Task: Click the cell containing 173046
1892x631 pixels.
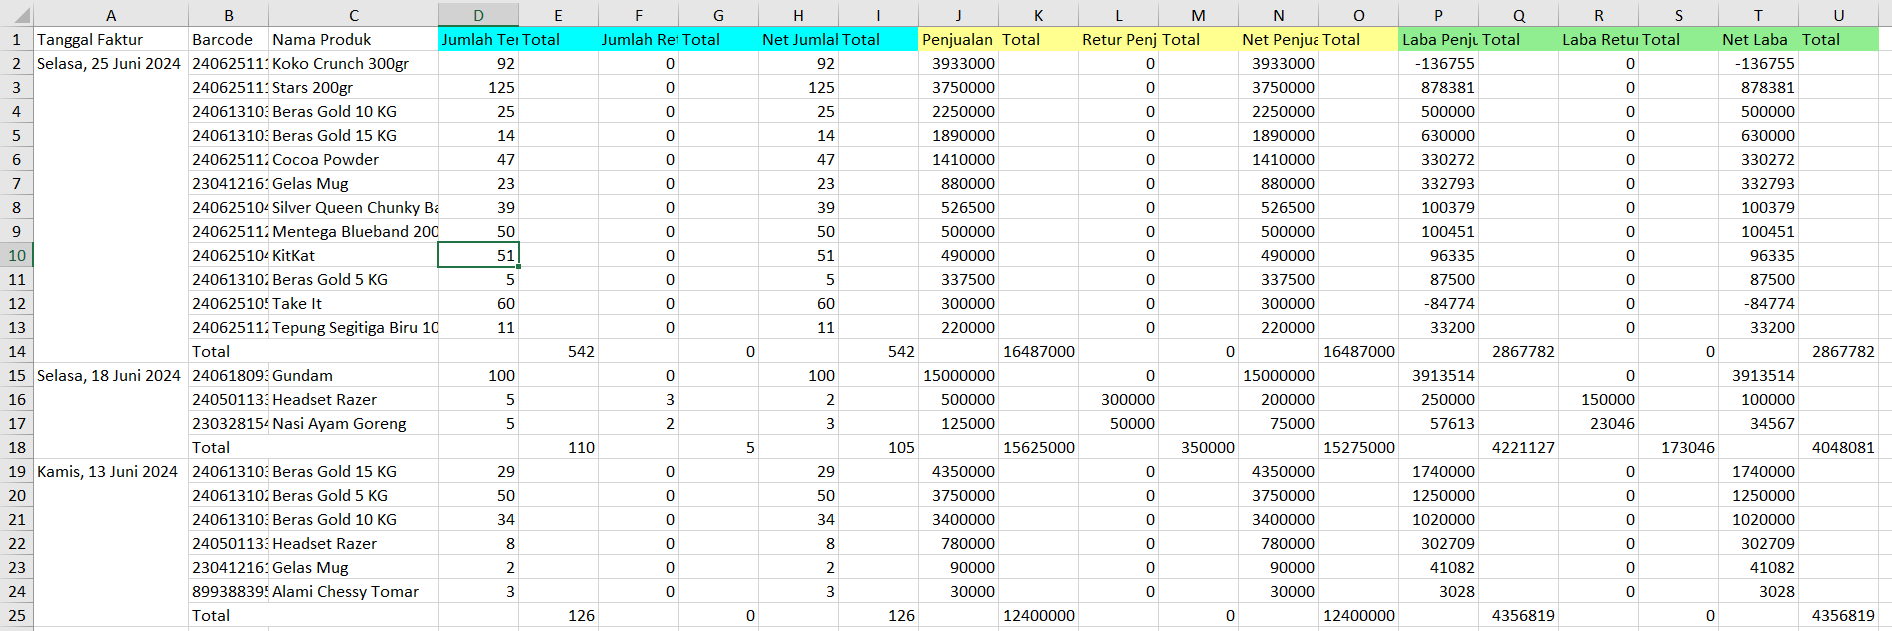Action: click(1678, 447)
